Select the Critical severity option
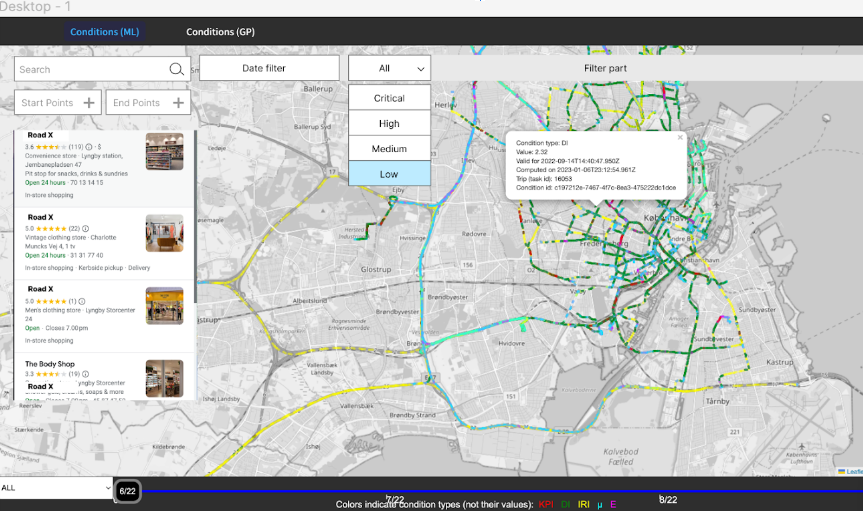863x511 pixels. (389, 98)
